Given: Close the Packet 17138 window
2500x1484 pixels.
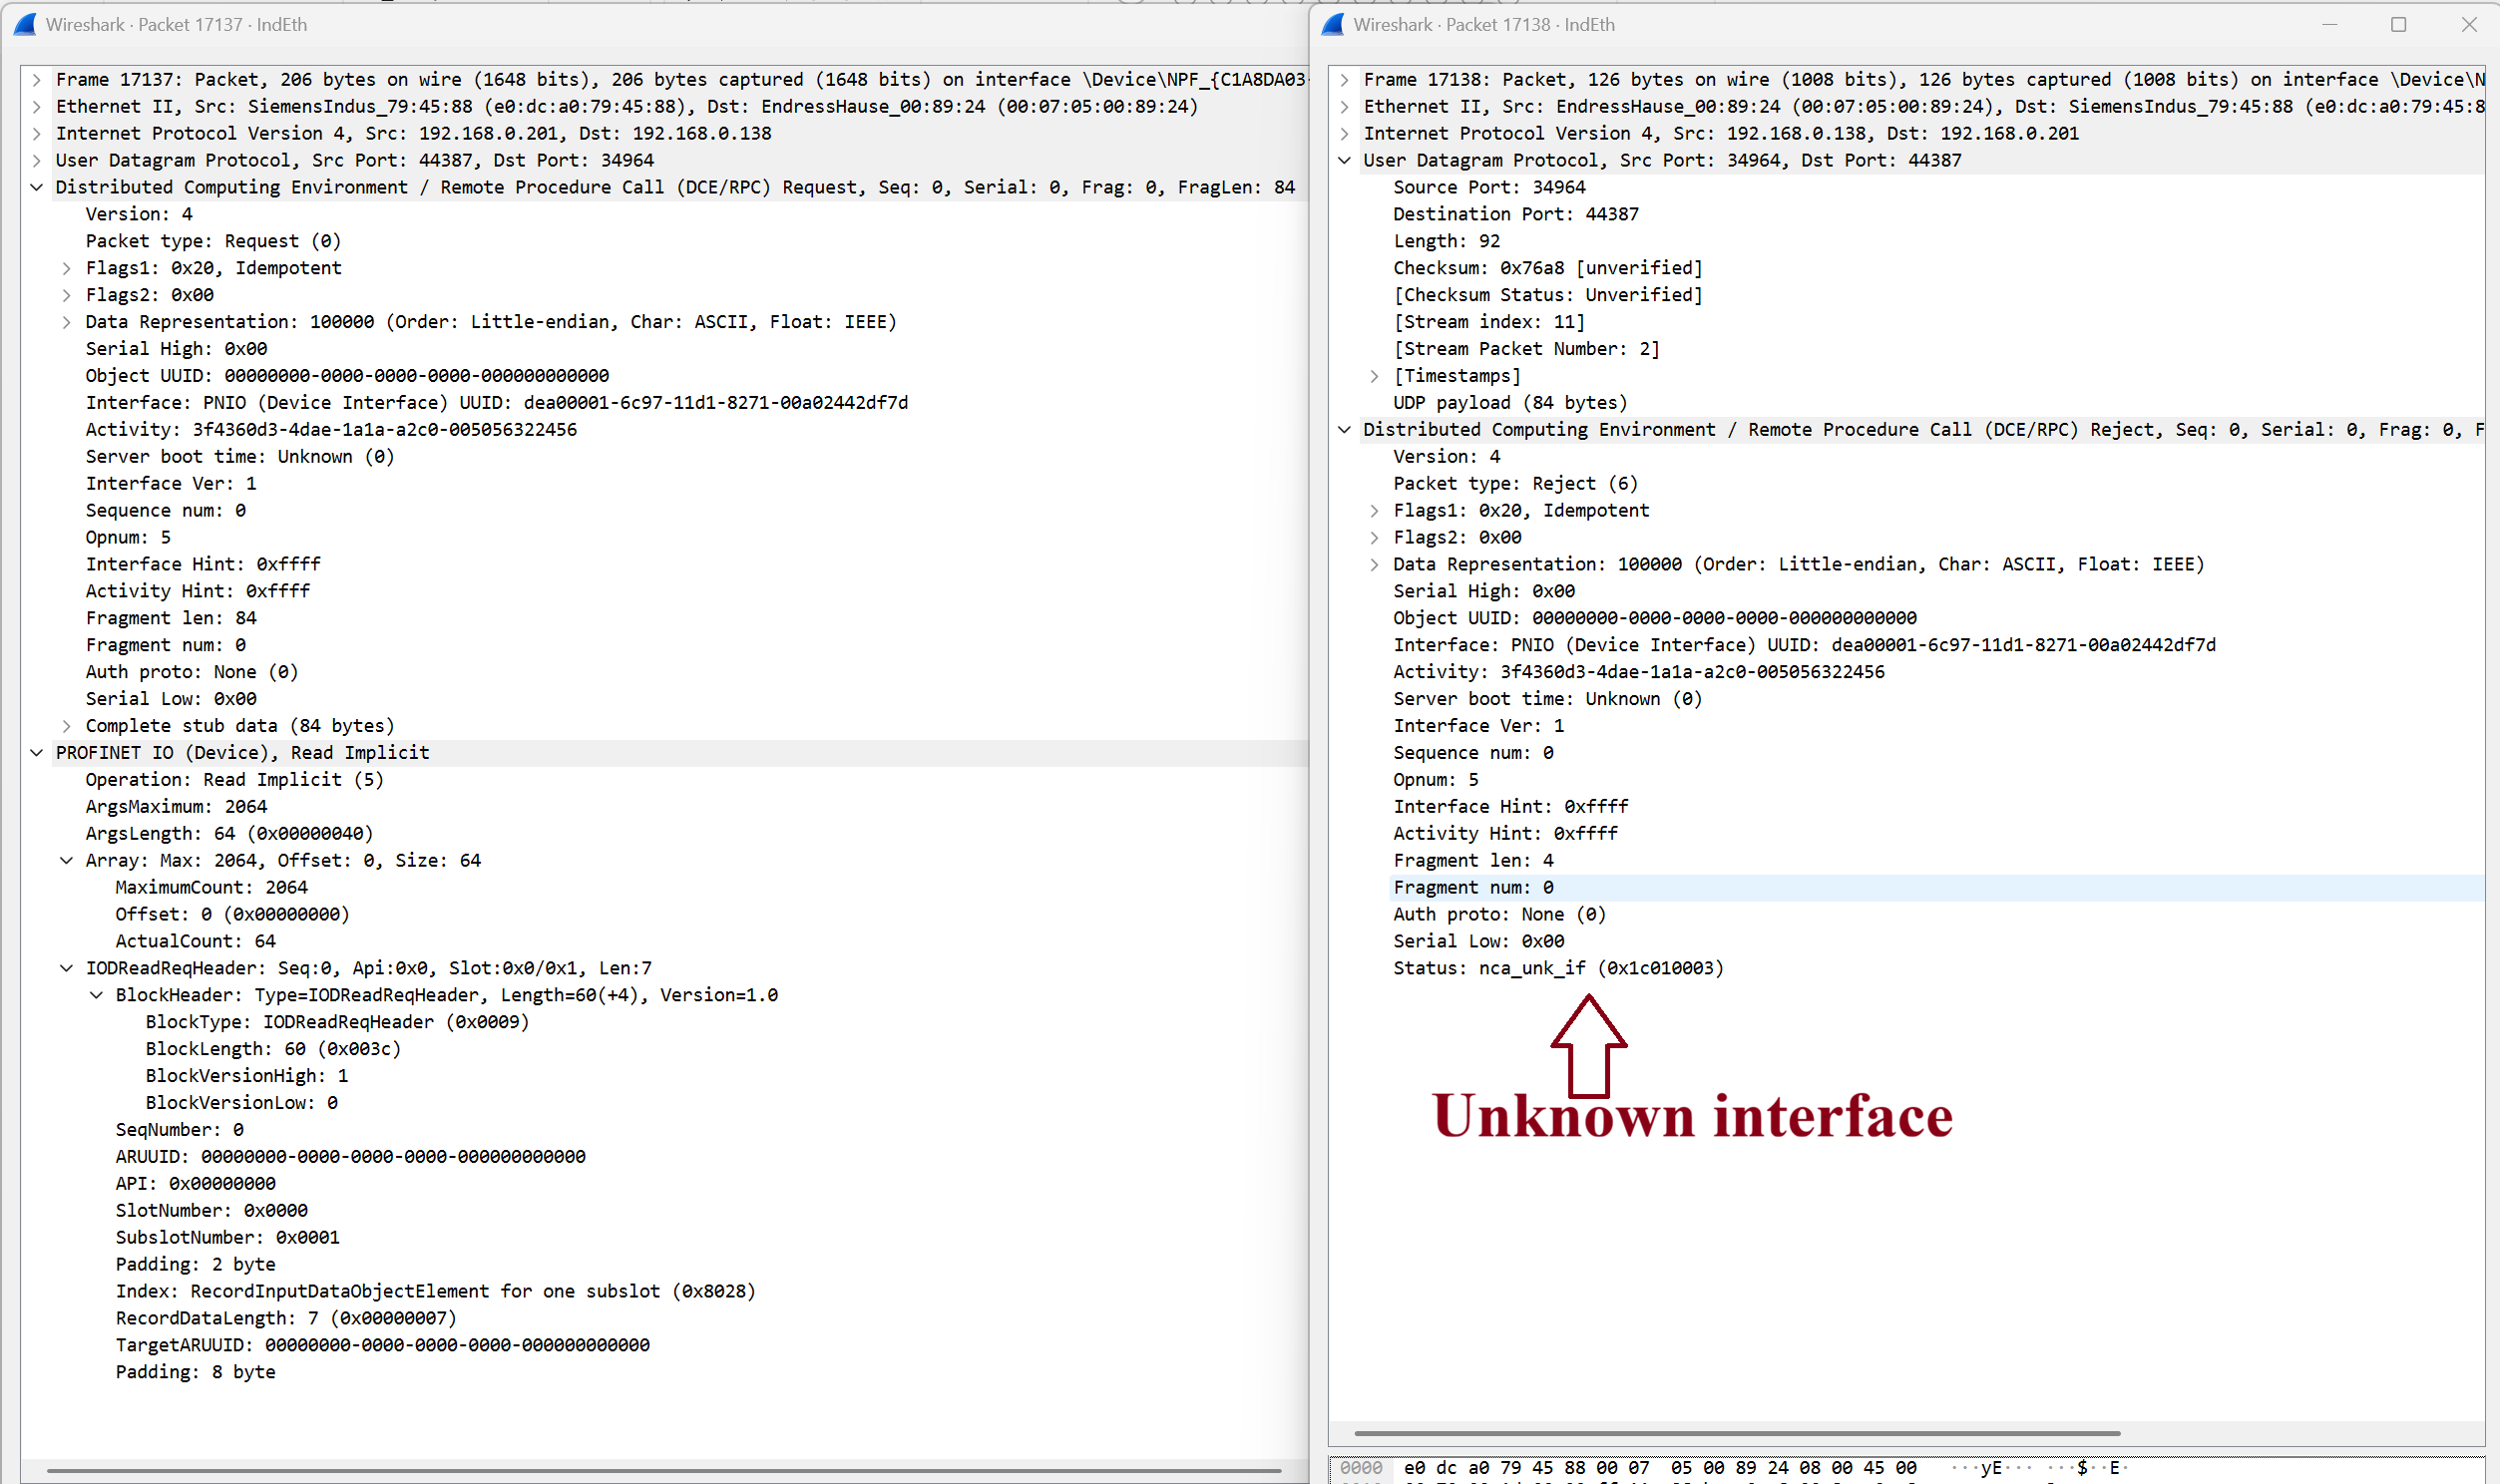Looking at the screenshot, I should coord(2469,25).
